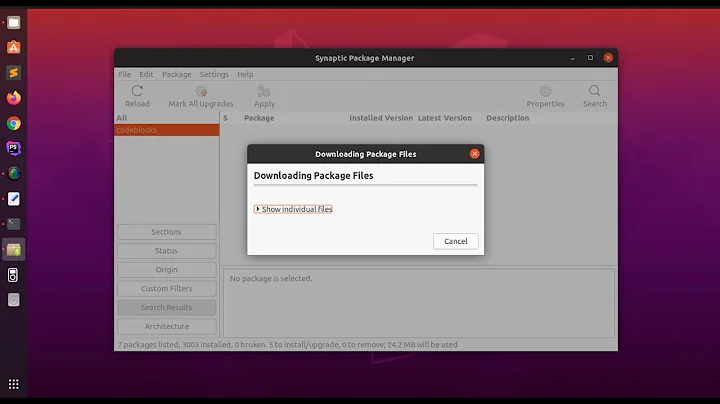
Task: Click the Sections filter button
Action: point(167,232)
